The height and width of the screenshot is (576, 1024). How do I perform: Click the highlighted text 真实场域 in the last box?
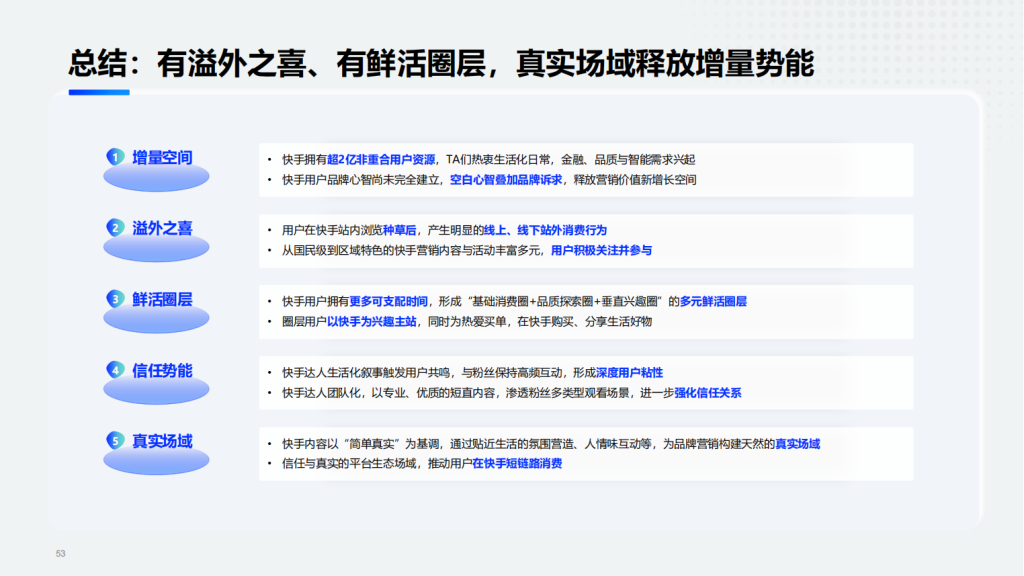tap(797, 443)
